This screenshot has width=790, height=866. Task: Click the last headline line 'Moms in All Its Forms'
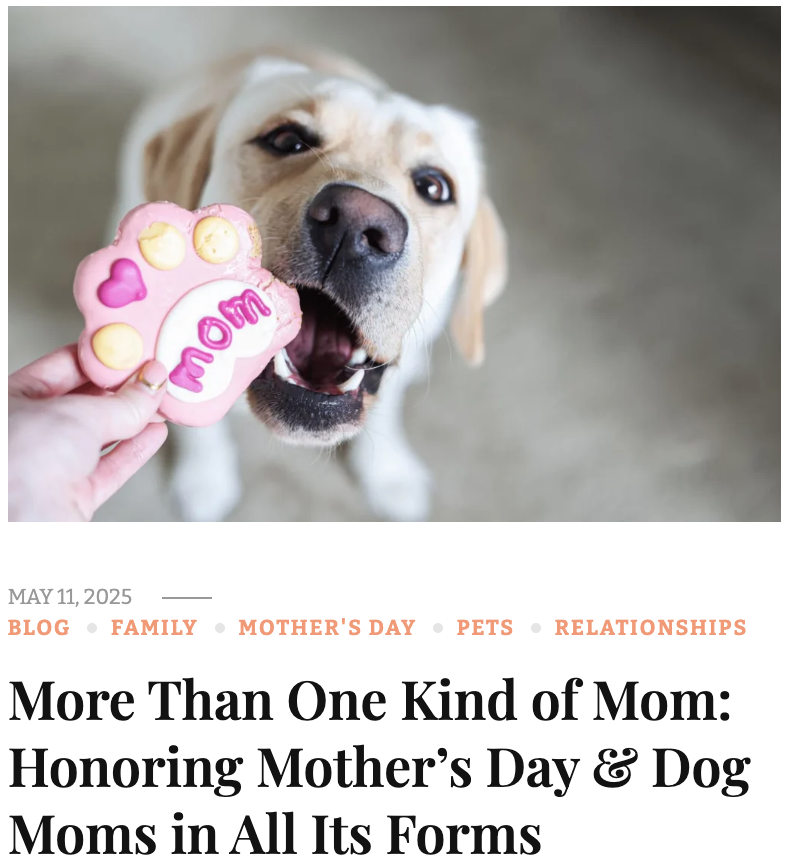click(275, 834)
